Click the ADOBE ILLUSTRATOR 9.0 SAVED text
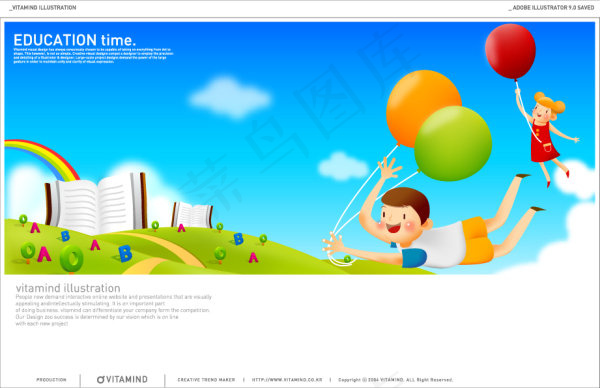 [x=551, y=8]
